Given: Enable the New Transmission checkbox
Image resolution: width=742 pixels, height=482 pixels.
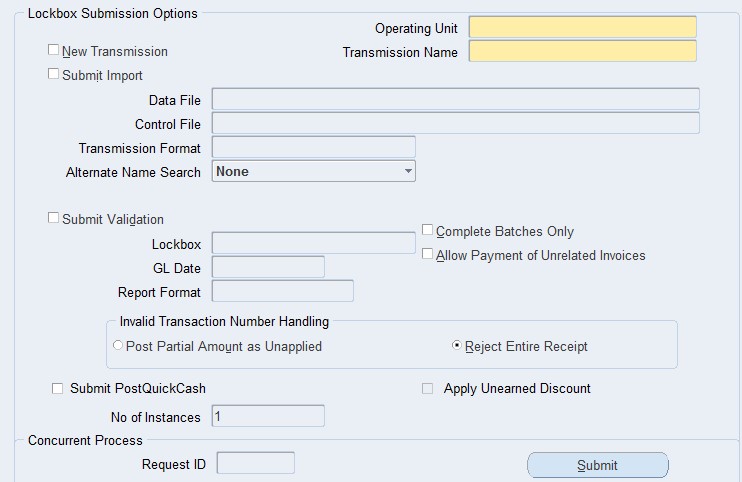Looking at the screenshot, I should 54,50.
